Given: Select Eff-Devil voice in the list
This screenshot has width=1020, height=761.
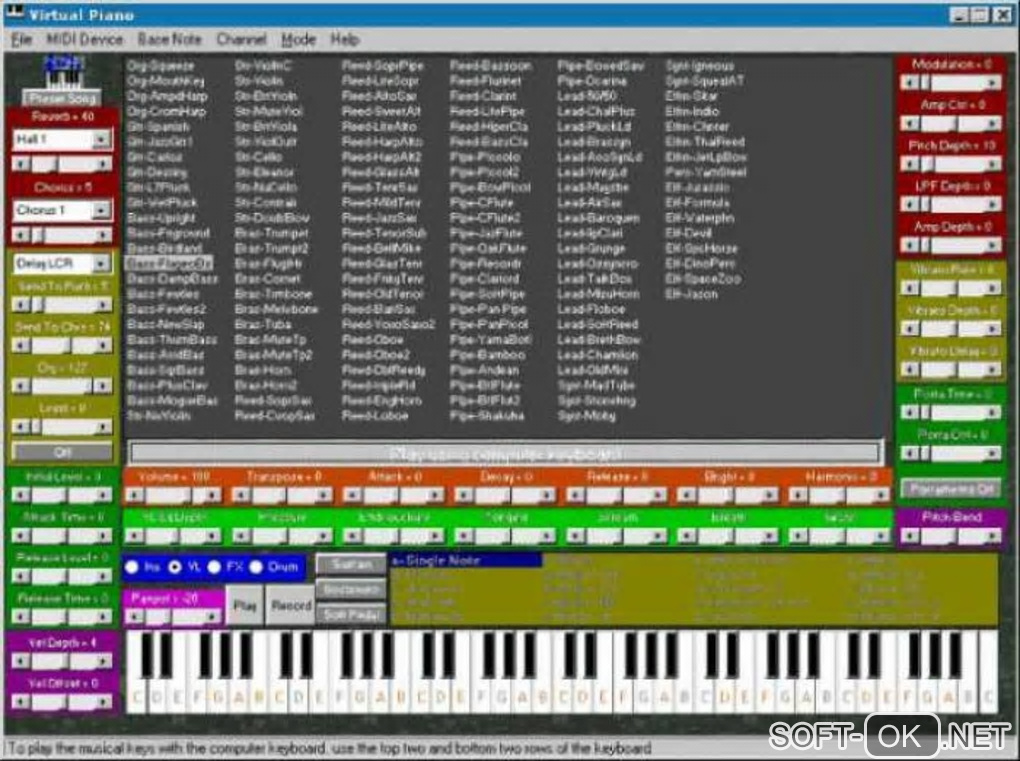Looking at the screenshot, I should click(688, 233).
